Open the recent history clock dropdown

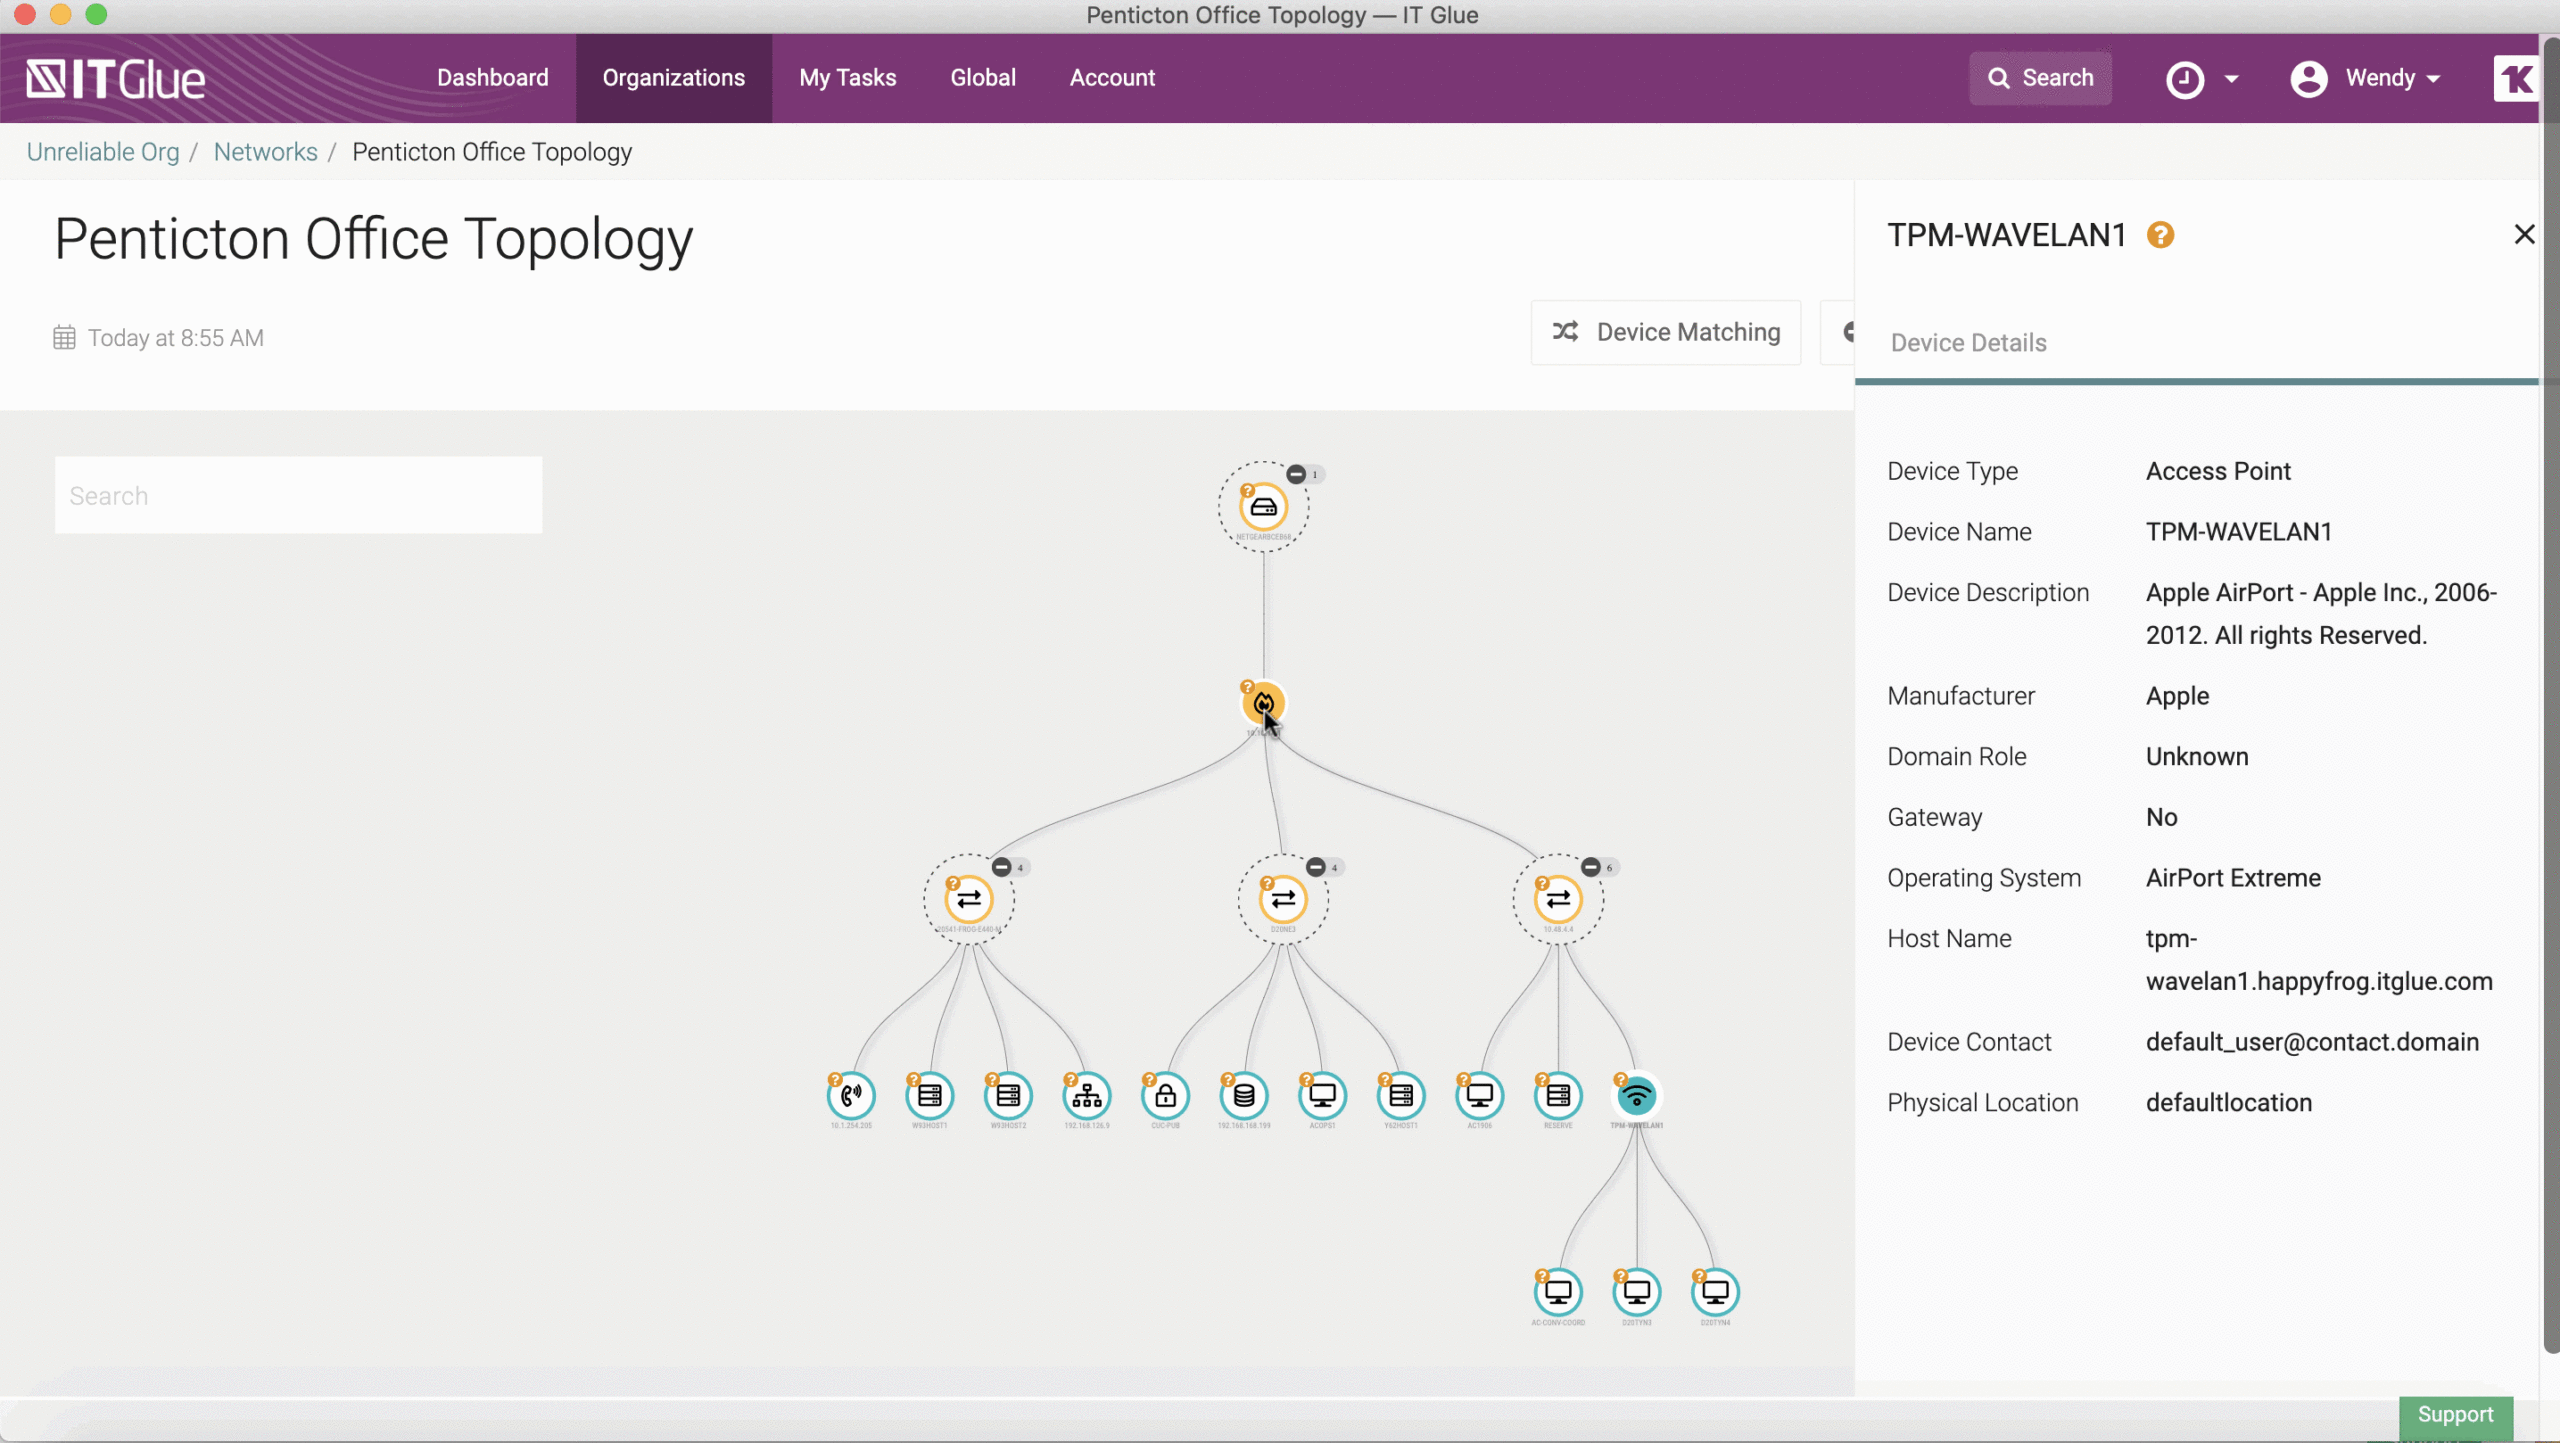pyautogui.click(x=2201, y=79)
